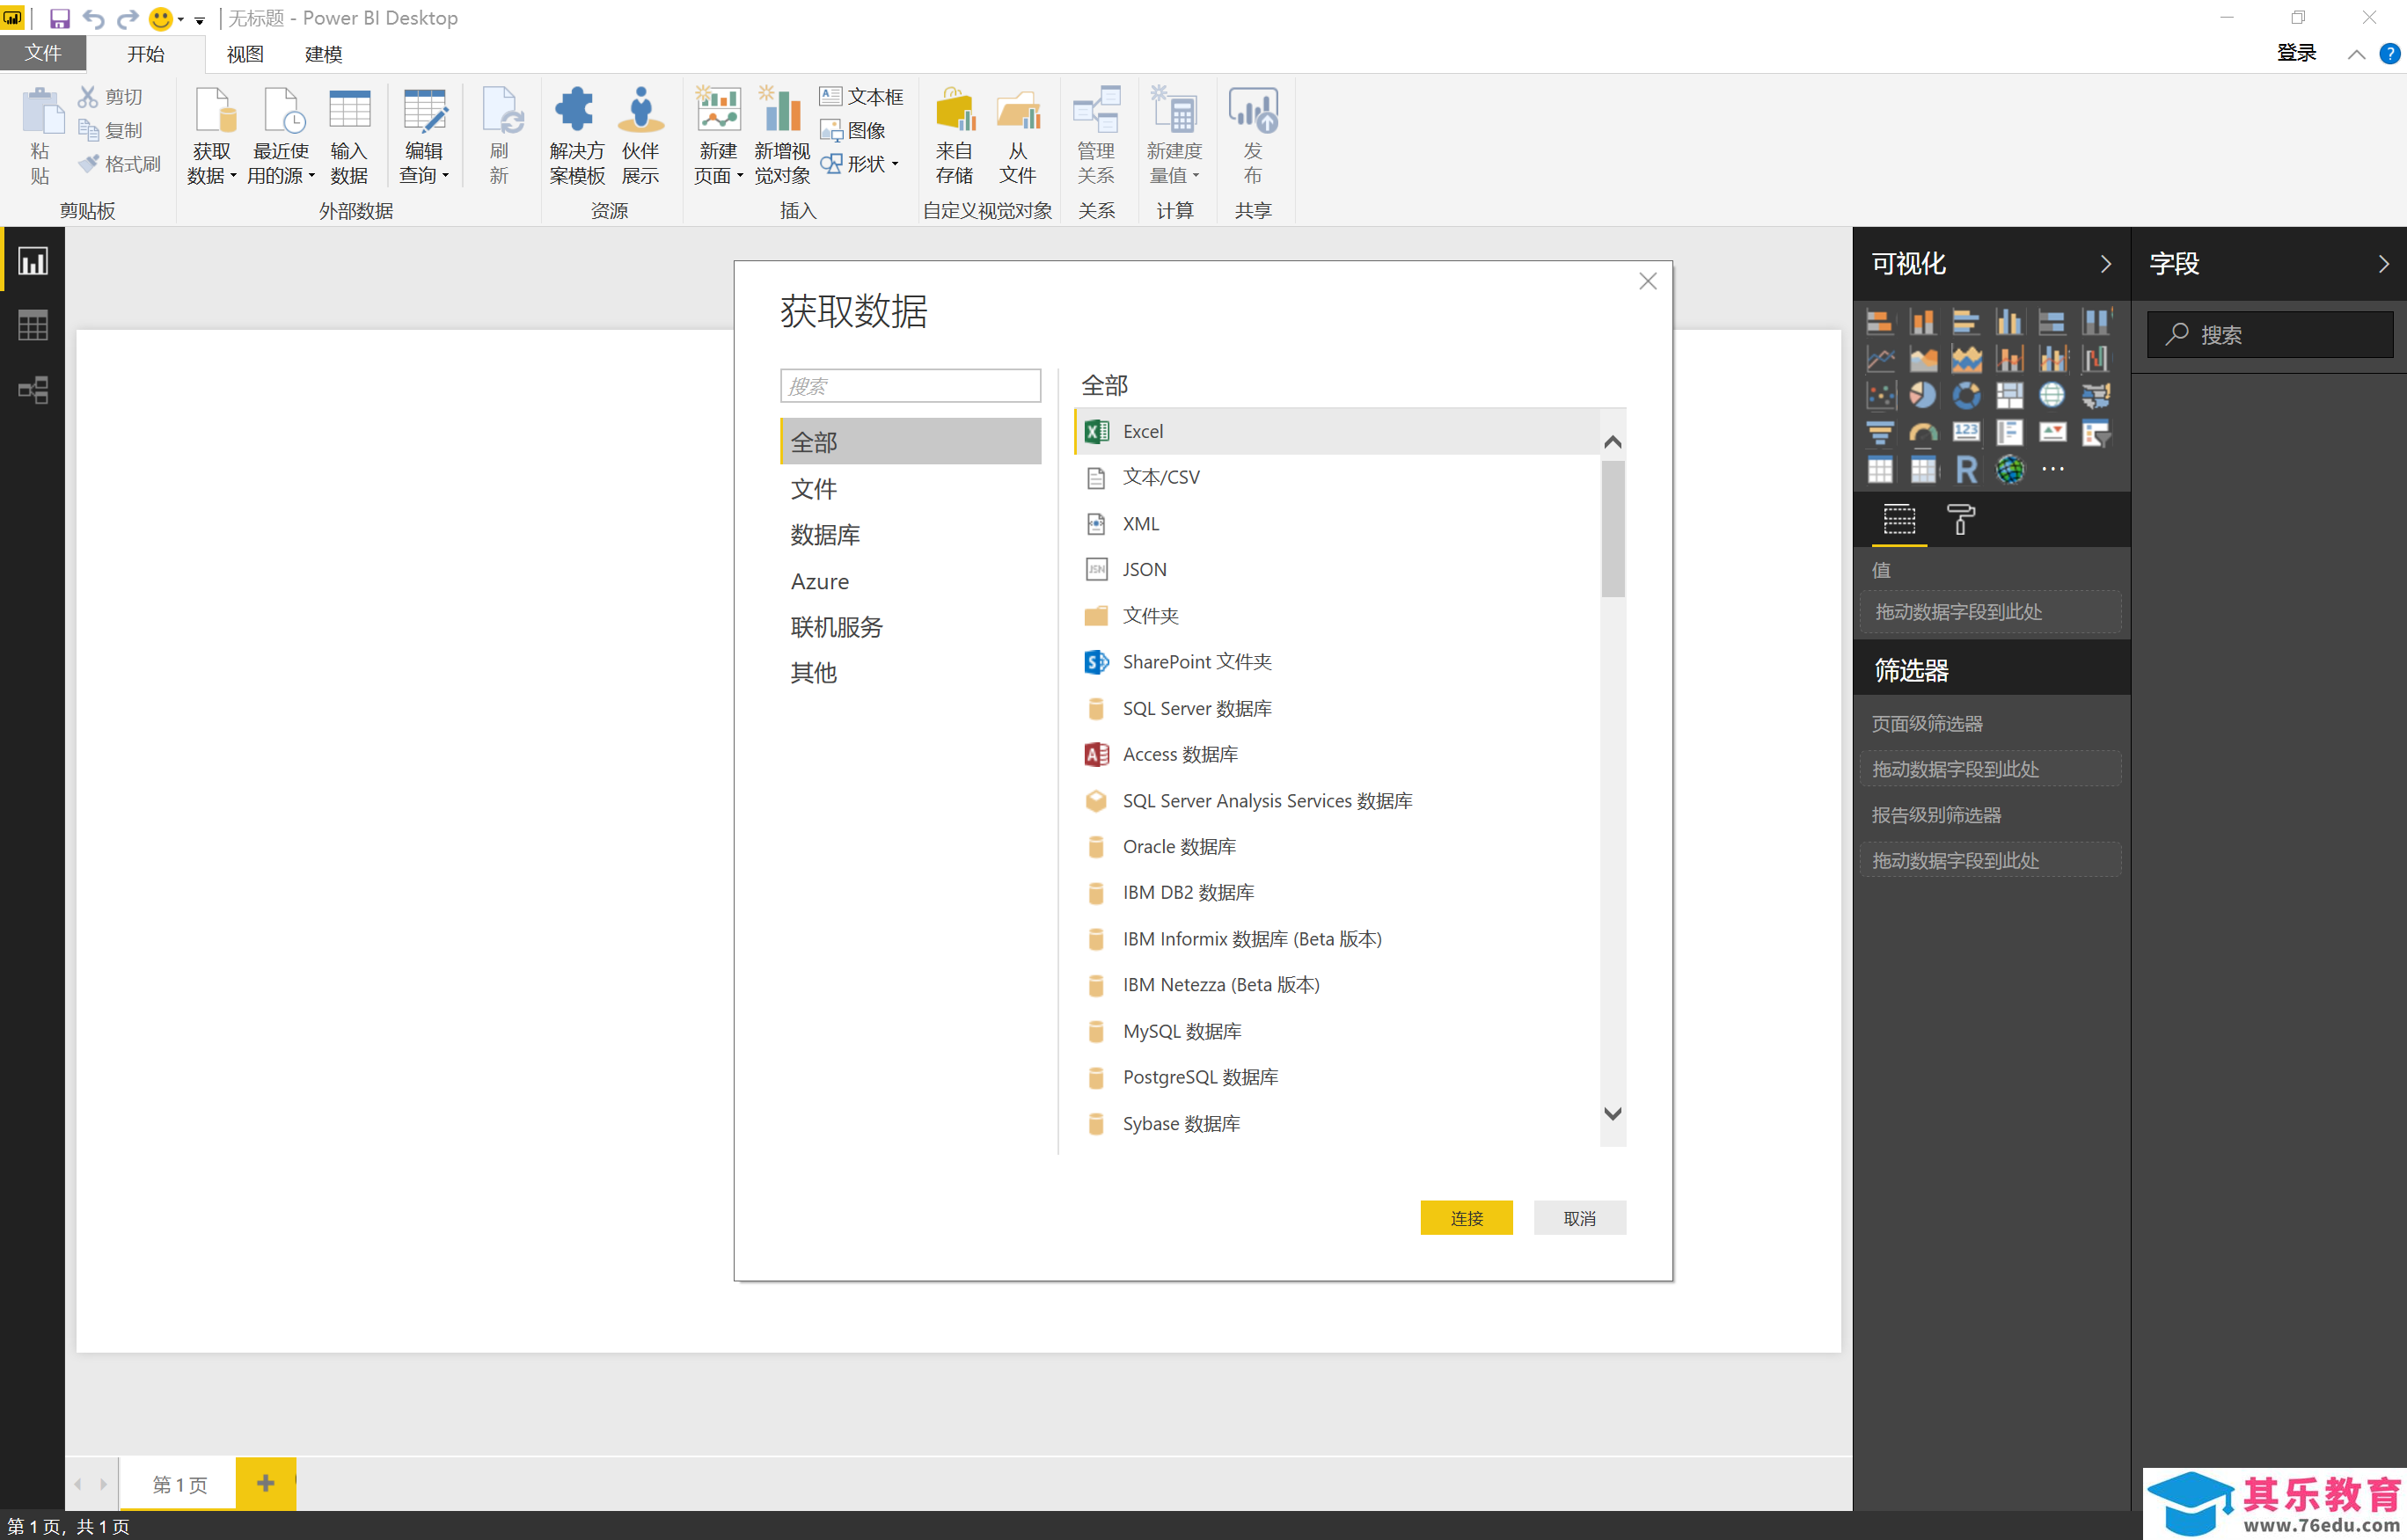Select the slicer visualization
This screenshot has width=2407, height=1540.
point(2095,433)
